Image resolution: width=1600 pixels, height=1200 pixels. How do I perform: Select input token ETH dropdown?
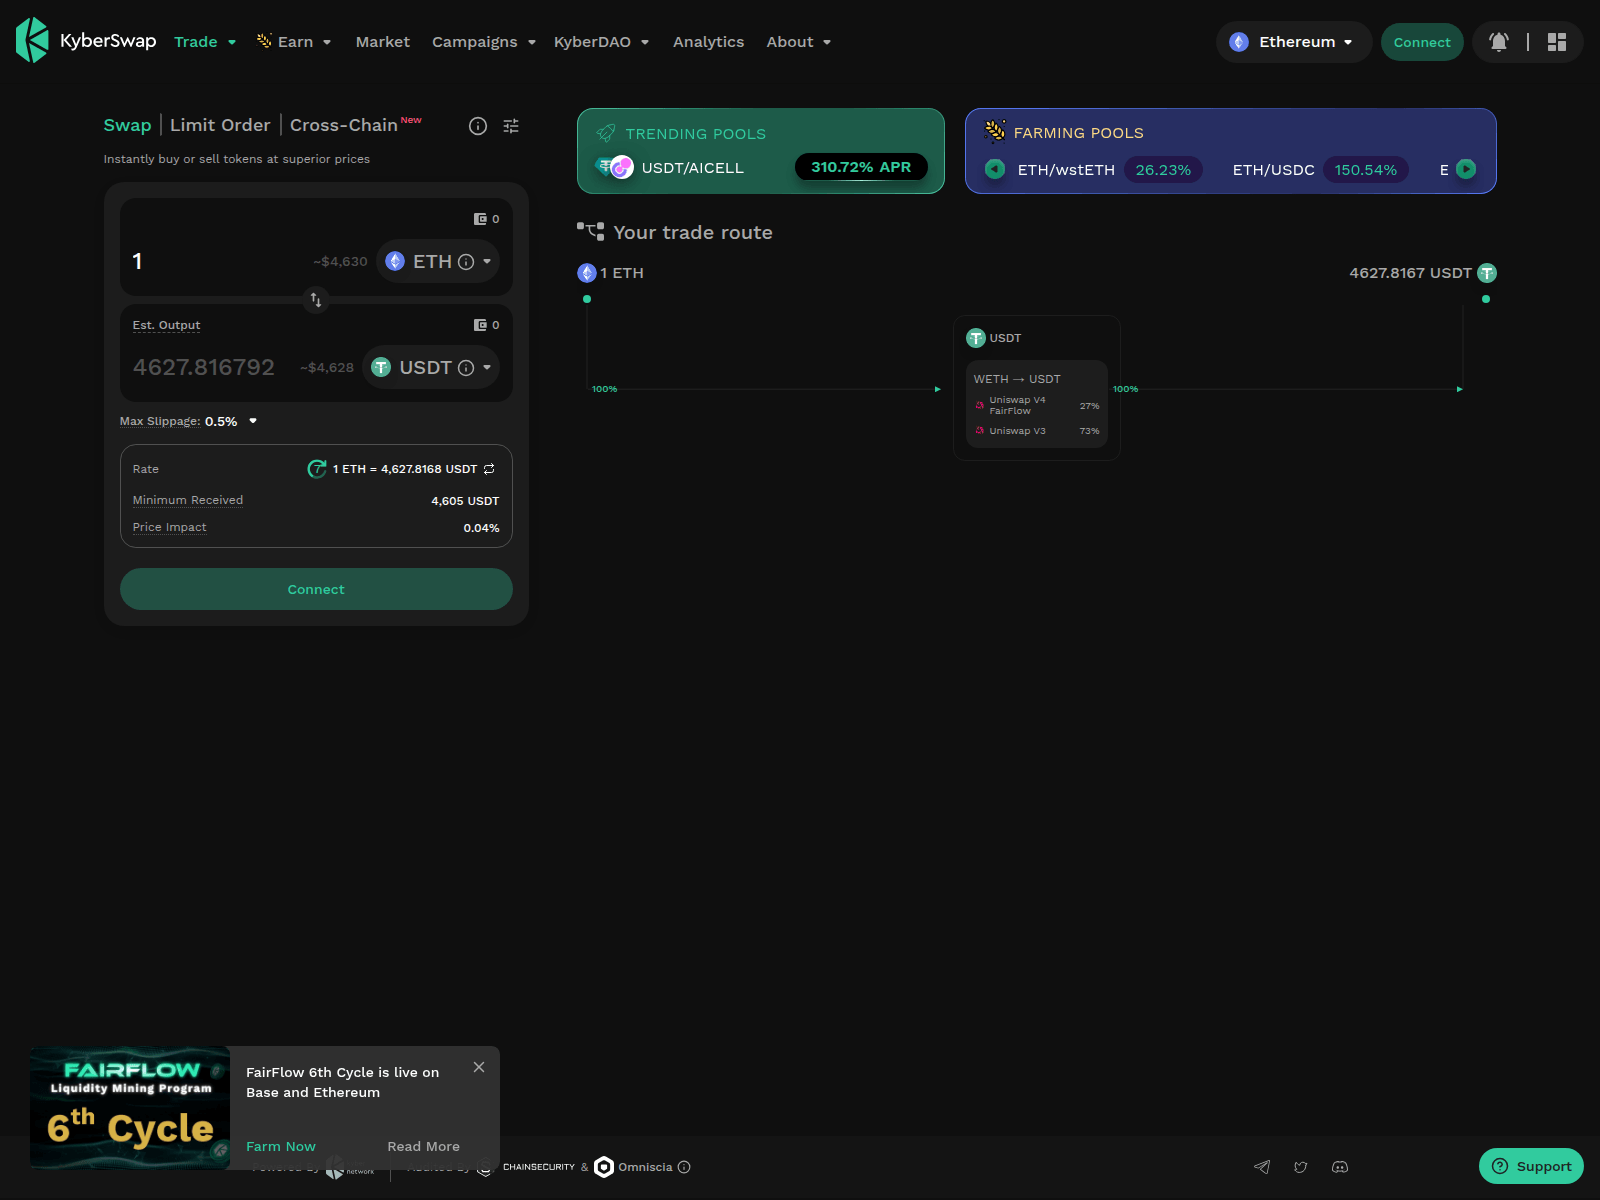(438, 261)
